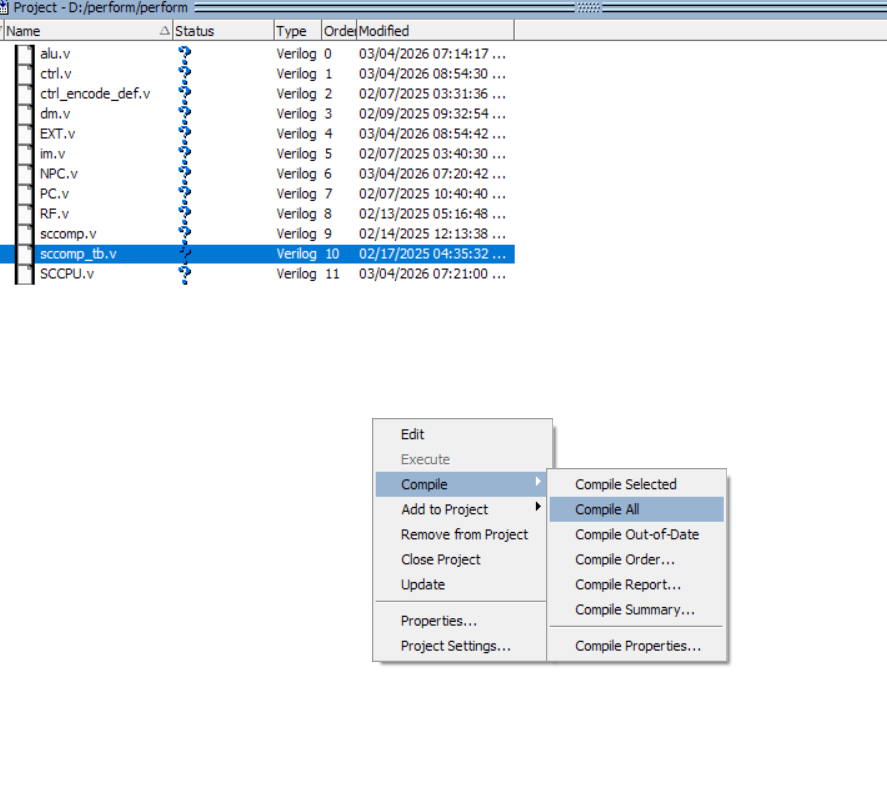Click the alu.v file icon
The width and height of the screenshot is (887, 786).
(25, 54)
